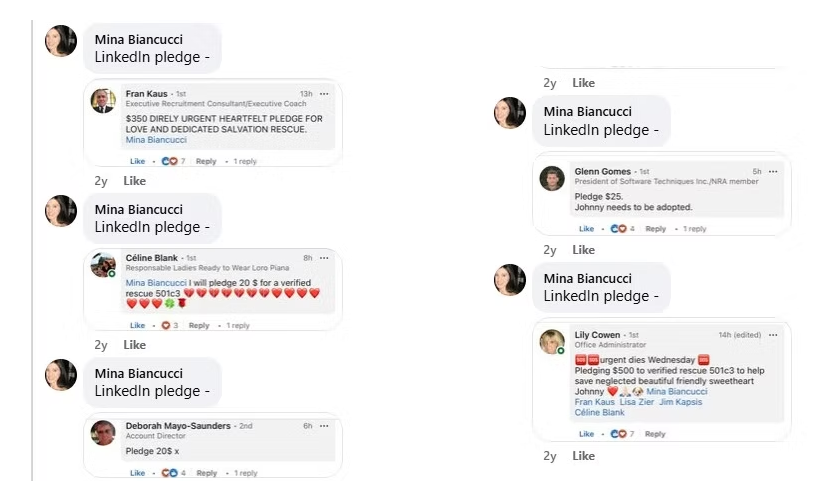Click Mina Biancucci's avatar in top-left comment
Viewport: 831px width, 502px height.
tap(61, 41)
